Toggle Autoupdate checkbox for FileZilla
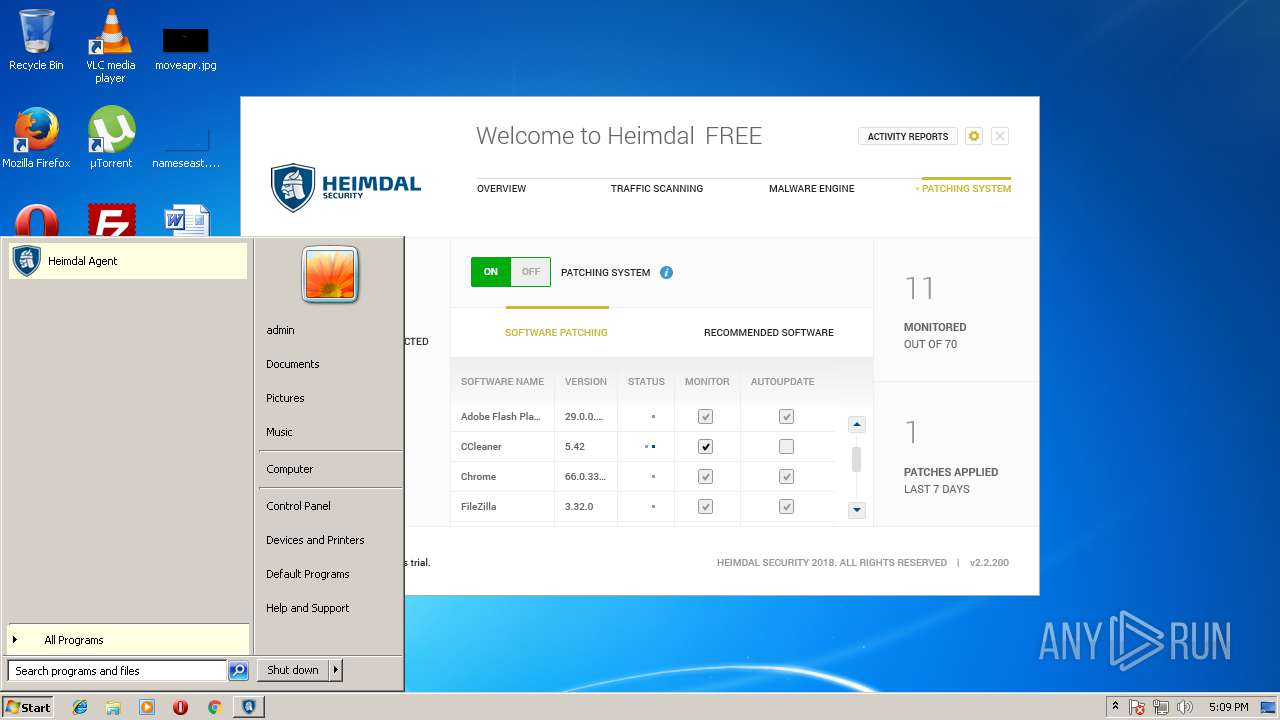1280x720 pixels. (786, 506)
